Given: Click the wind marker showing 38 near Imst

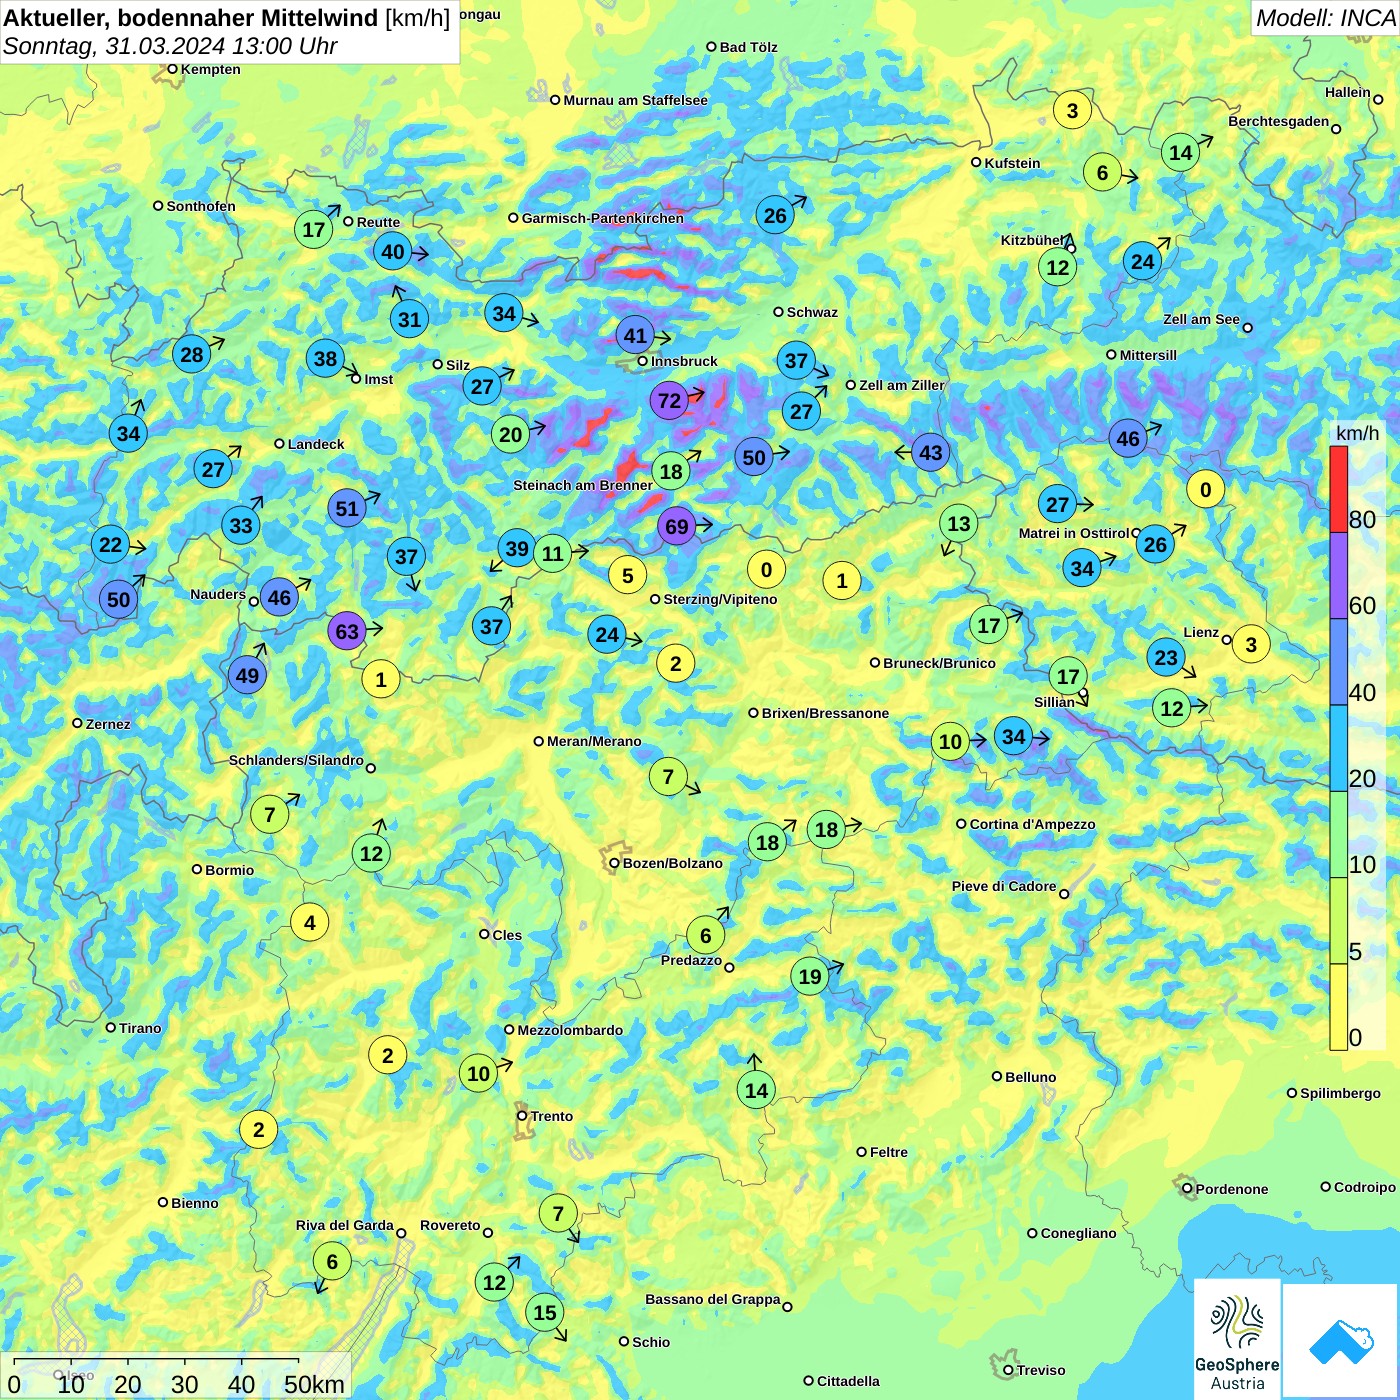Looking at the screenshot, I should (x=325, y=358).
